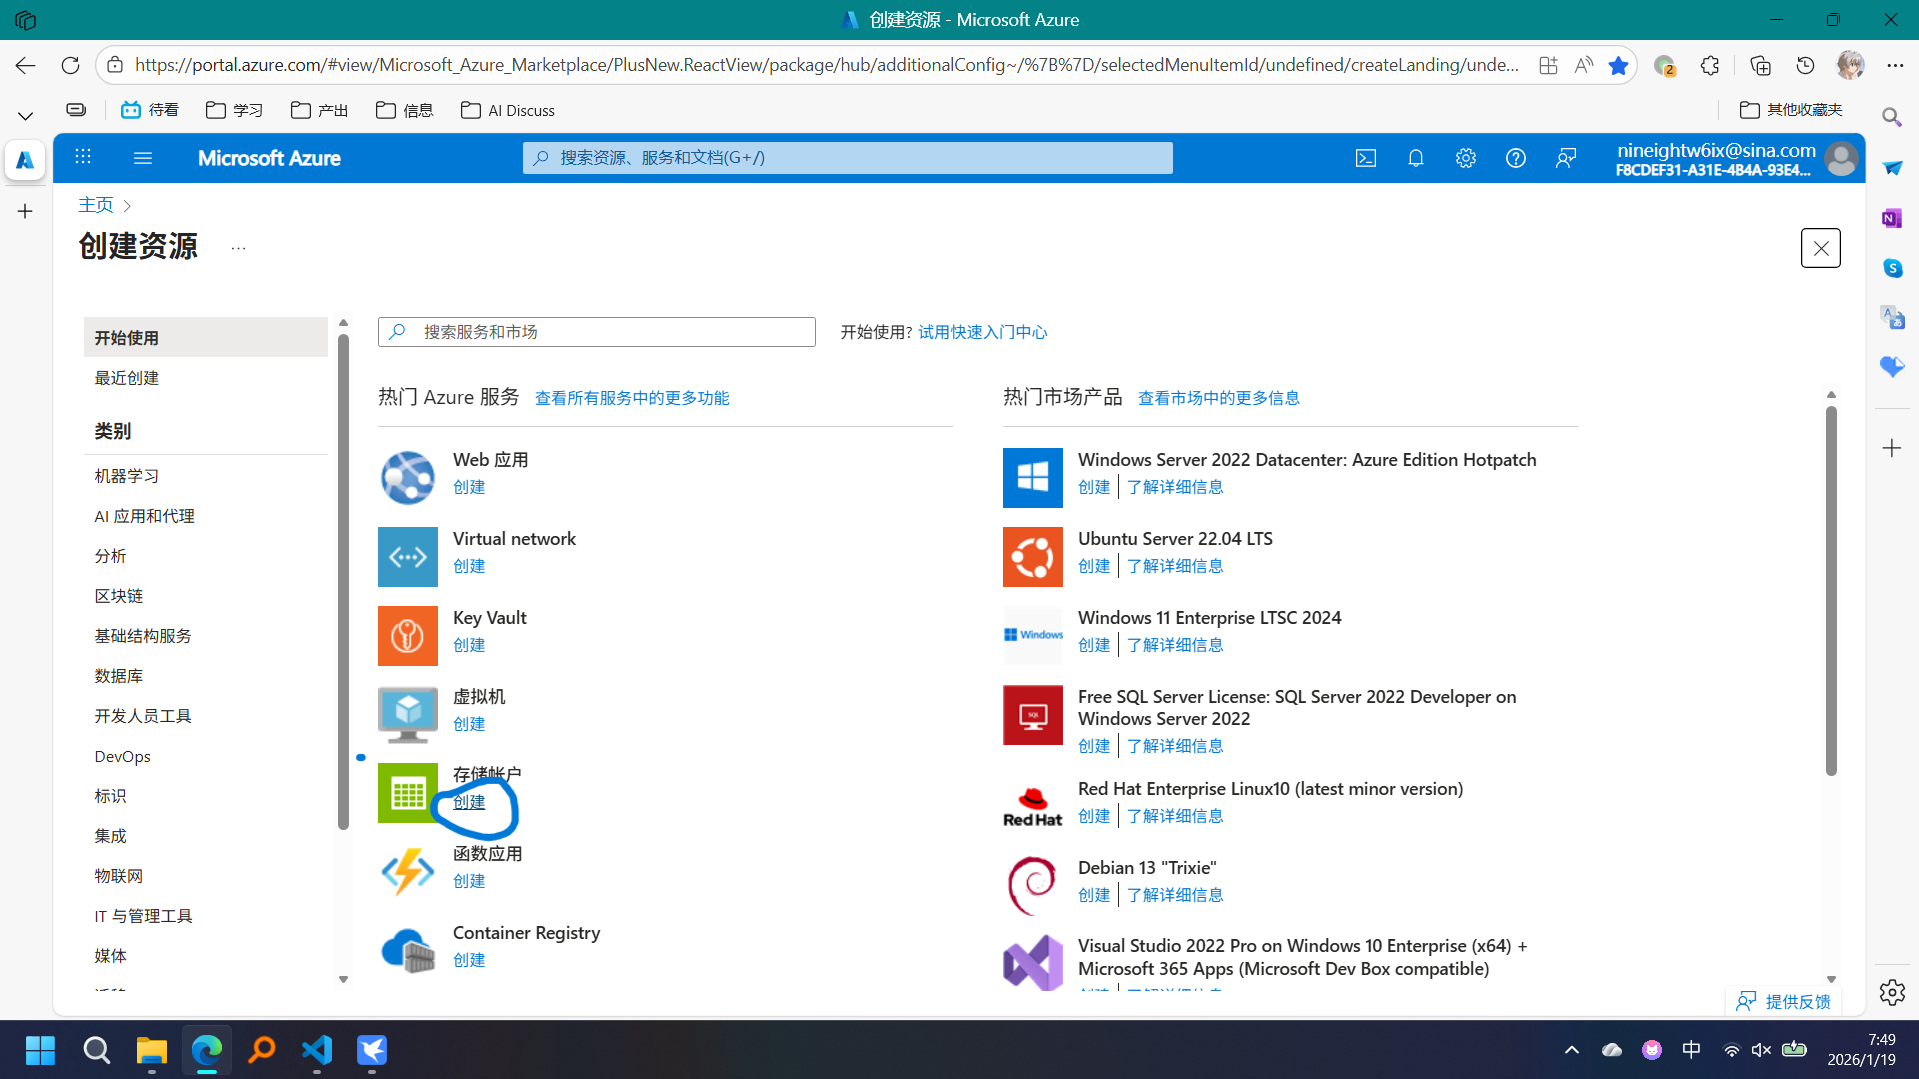Select 最近创建 in the left menu
The width and height of the screenshot is (1919, 1079).
127,378
